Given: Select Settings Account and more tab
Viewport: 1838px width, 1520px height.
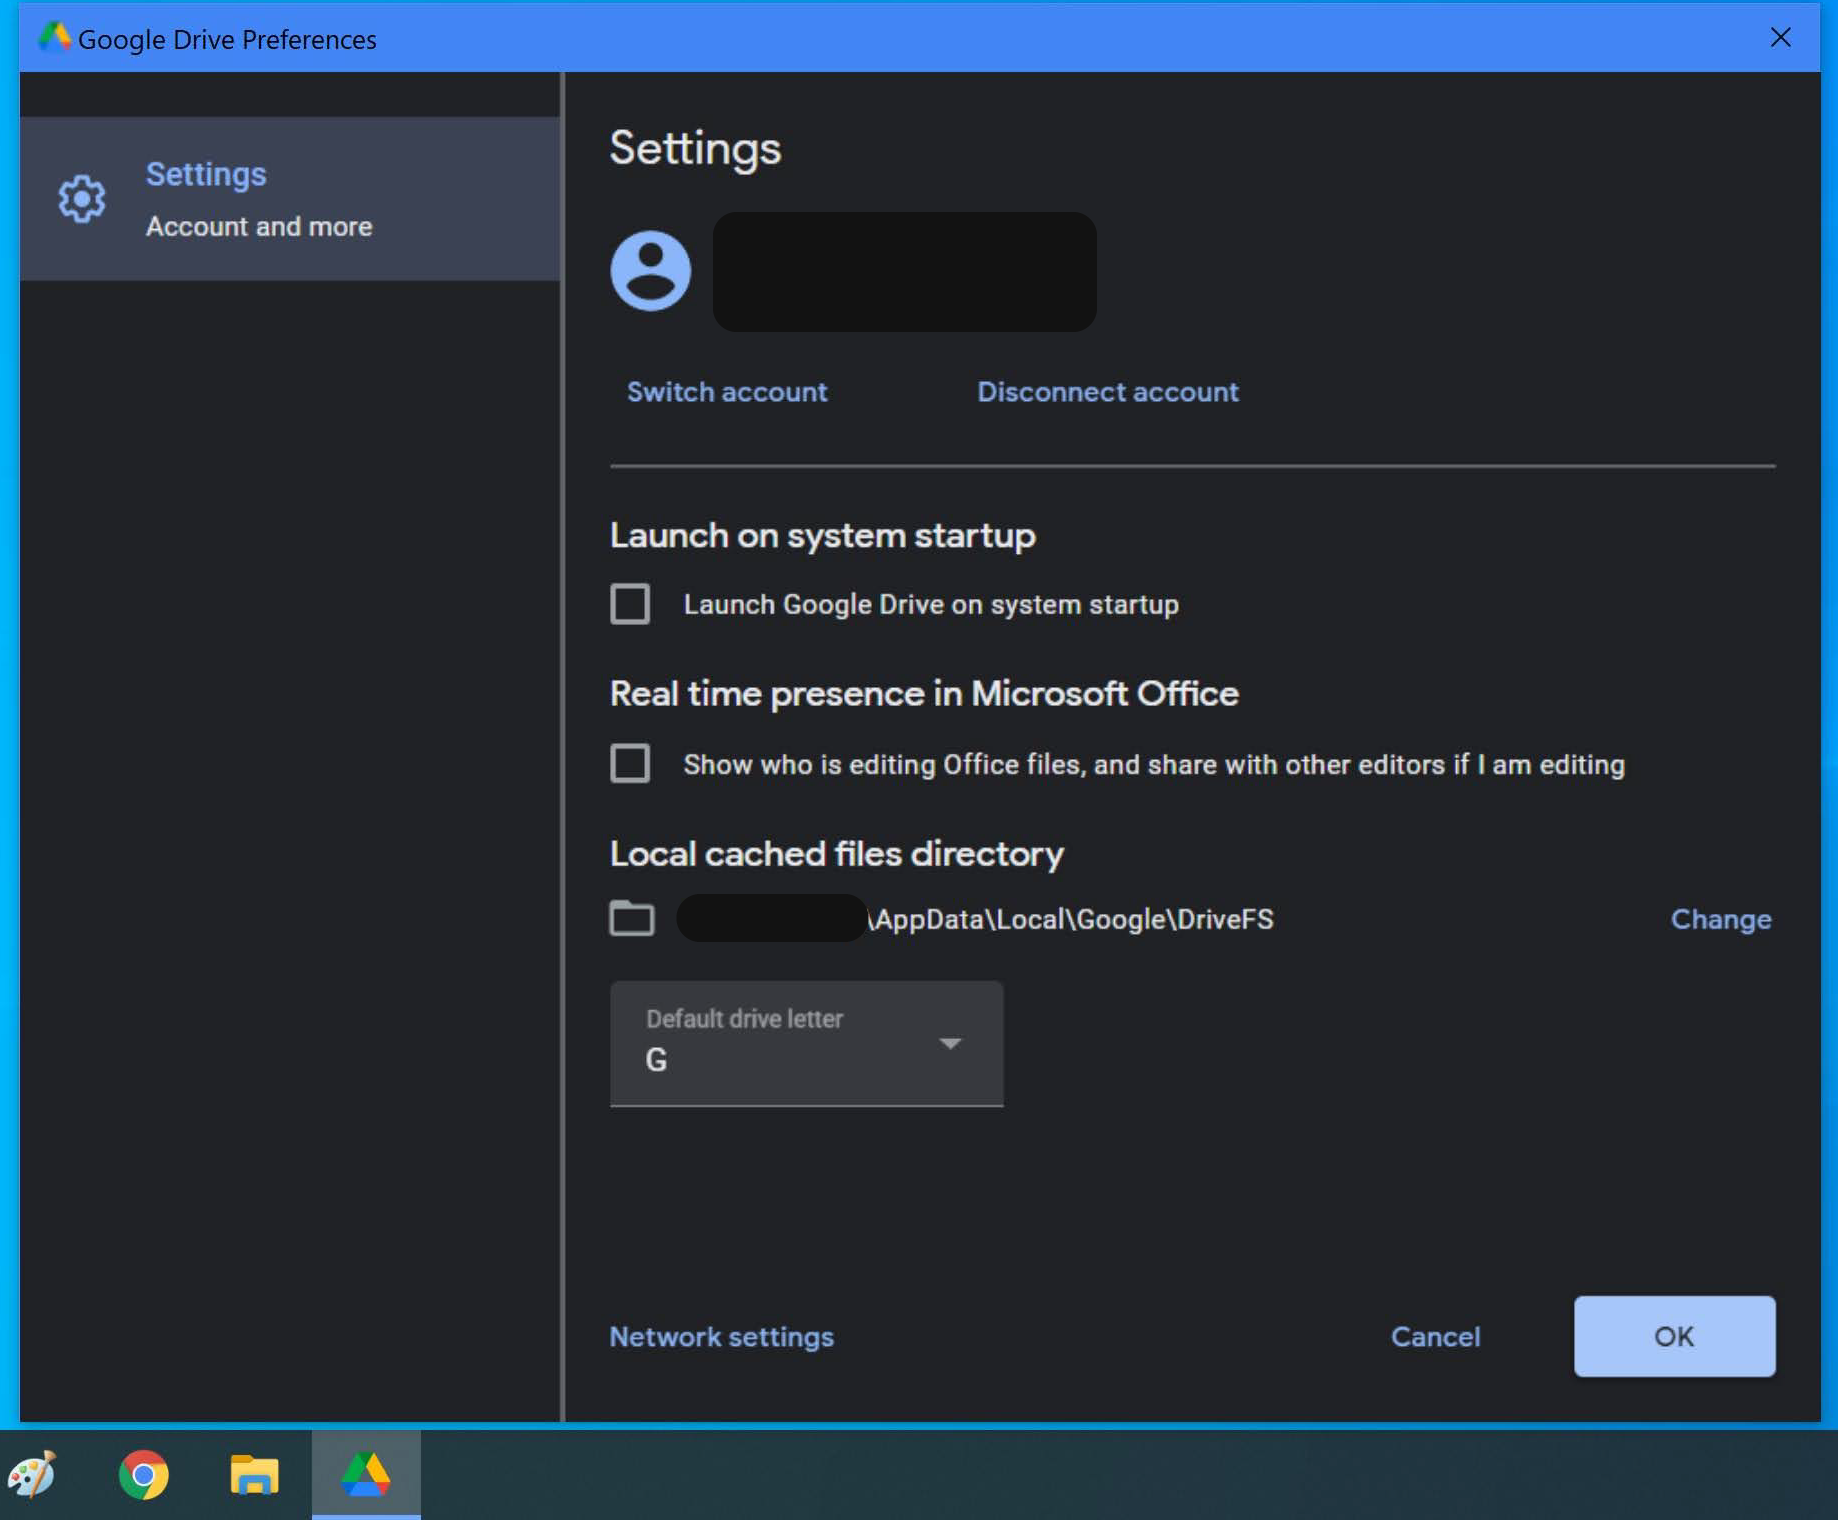Looking at the screenshot, I should coord(290,199).
